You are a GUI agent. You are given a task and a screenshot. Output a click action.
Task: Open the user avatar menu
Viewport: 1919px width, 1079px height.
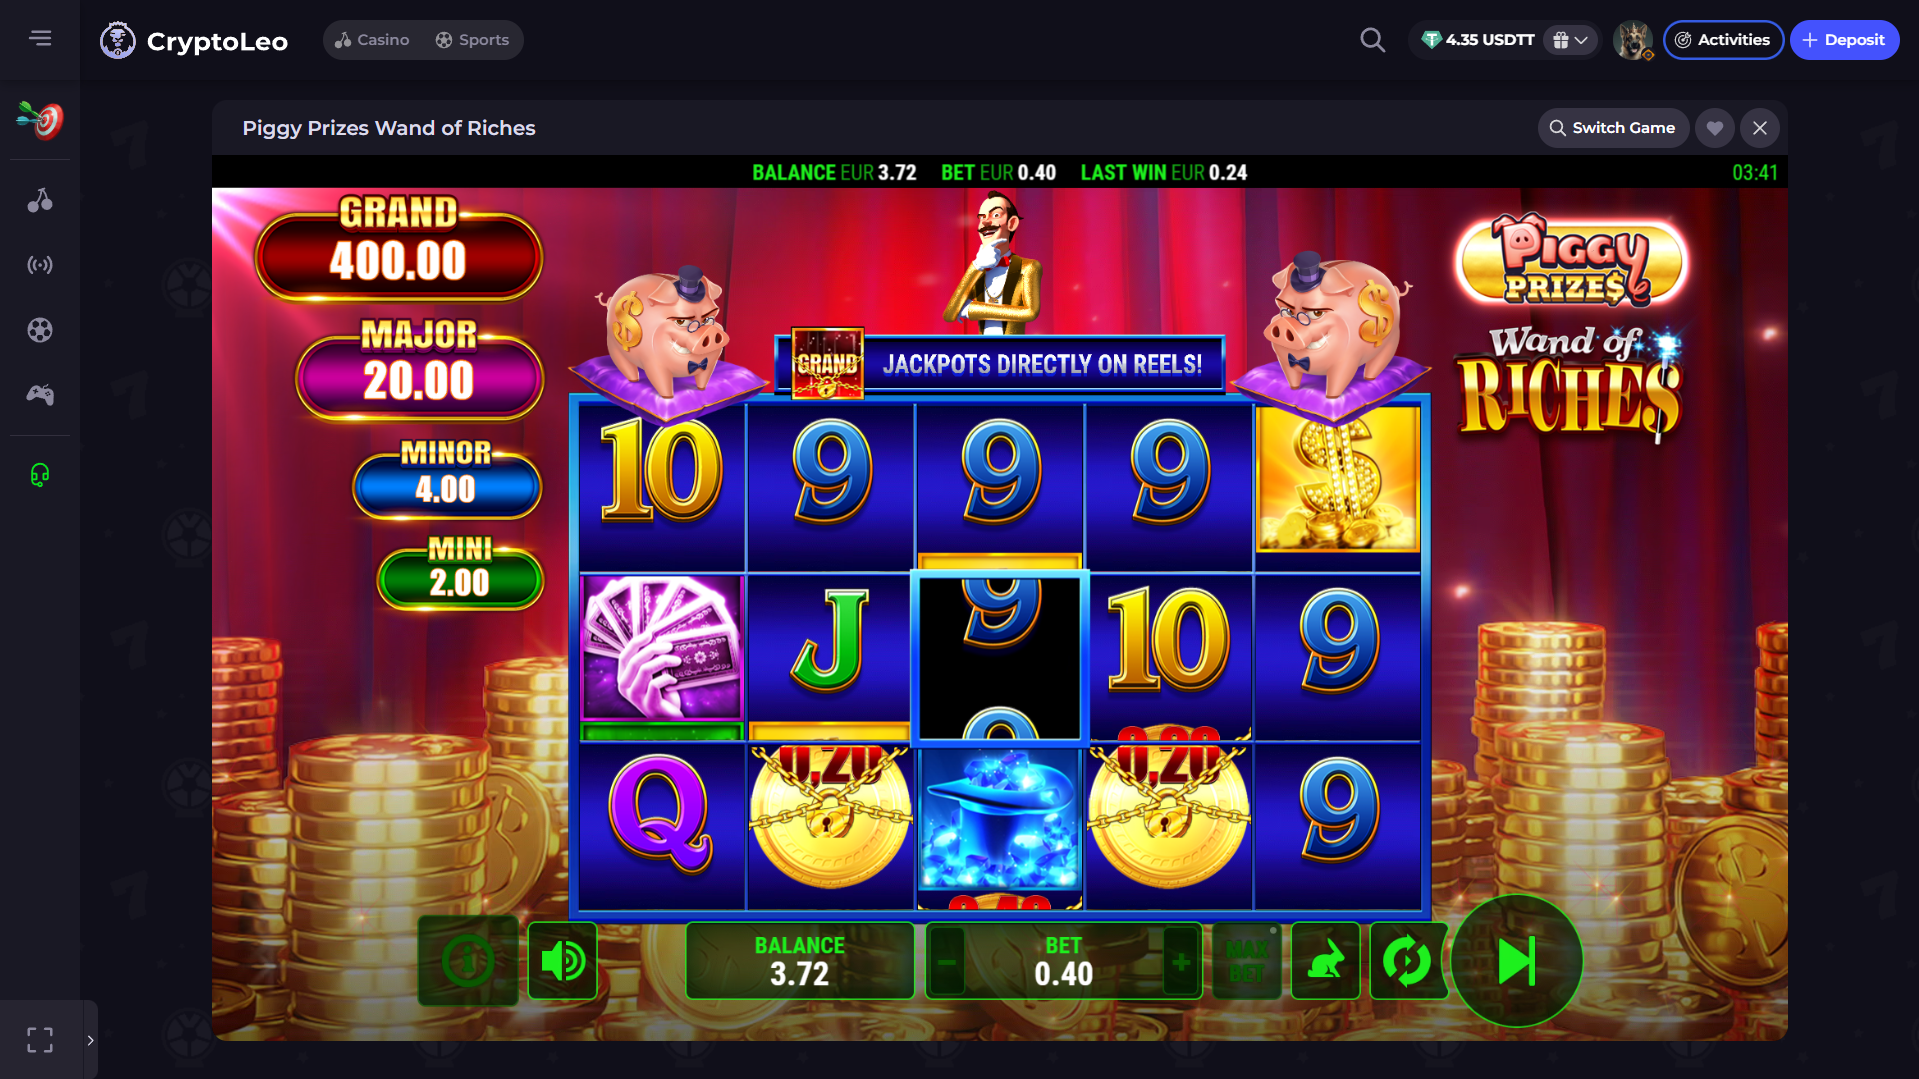click(x=1632, y=40)
